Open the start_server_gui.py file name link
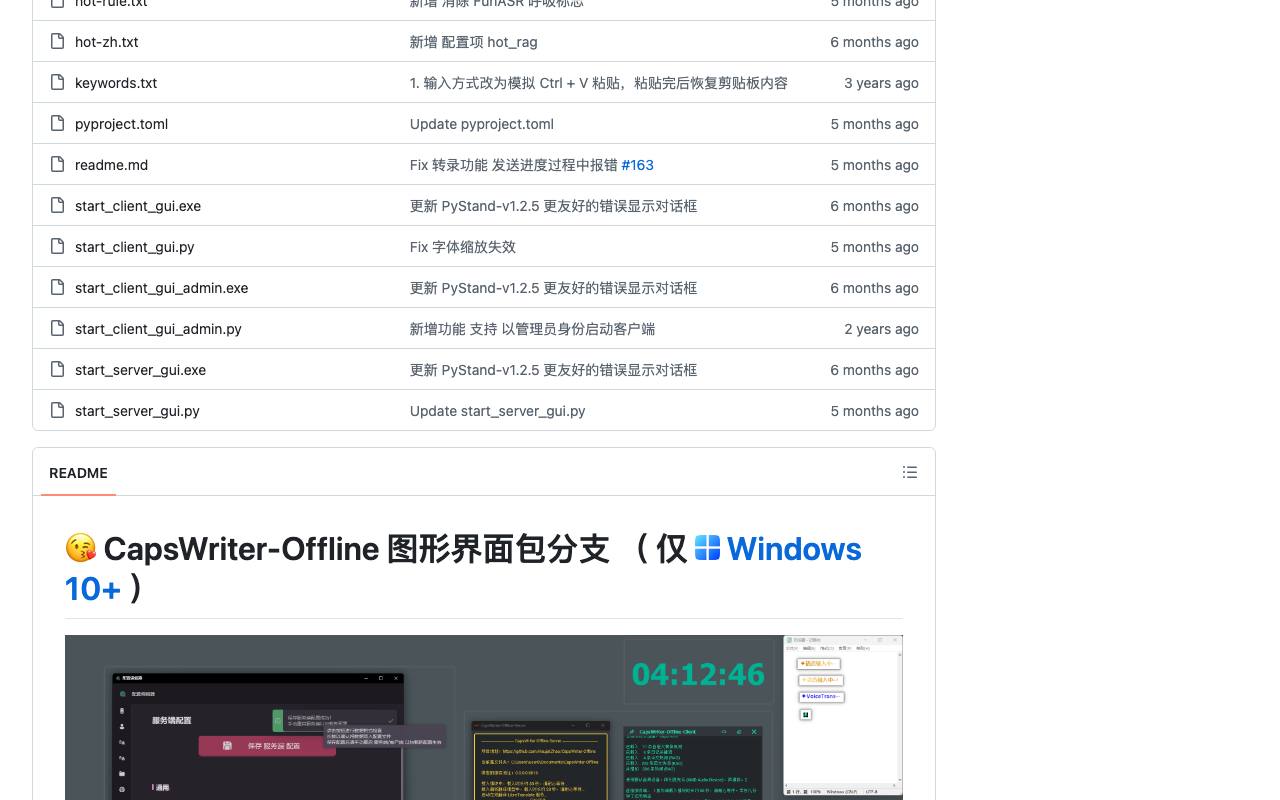 (137, 411)
